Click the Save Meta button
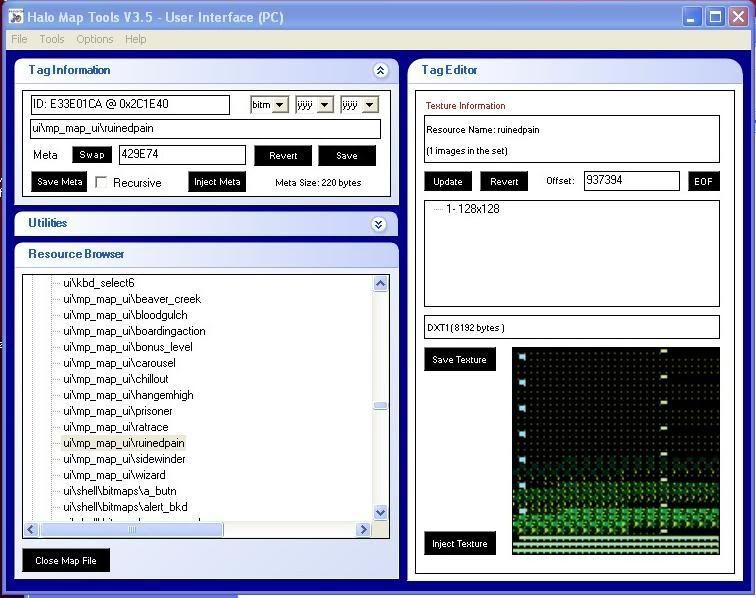This screenshot has width=756, height=598. click(x=59, y=182)
